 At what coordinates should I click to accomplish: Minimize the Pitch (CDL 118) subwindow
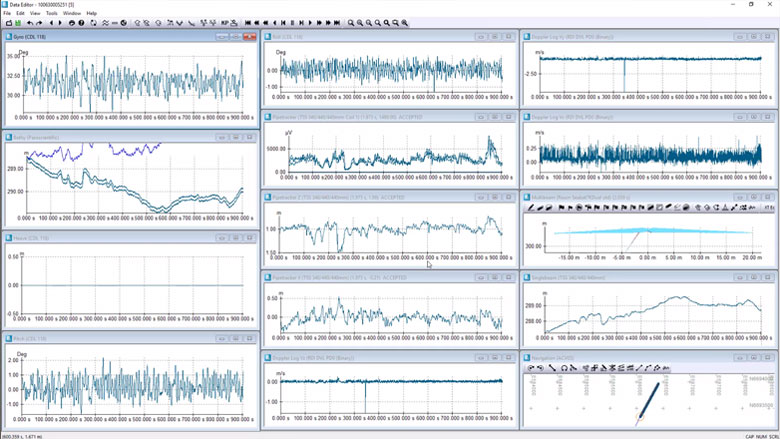222,339
